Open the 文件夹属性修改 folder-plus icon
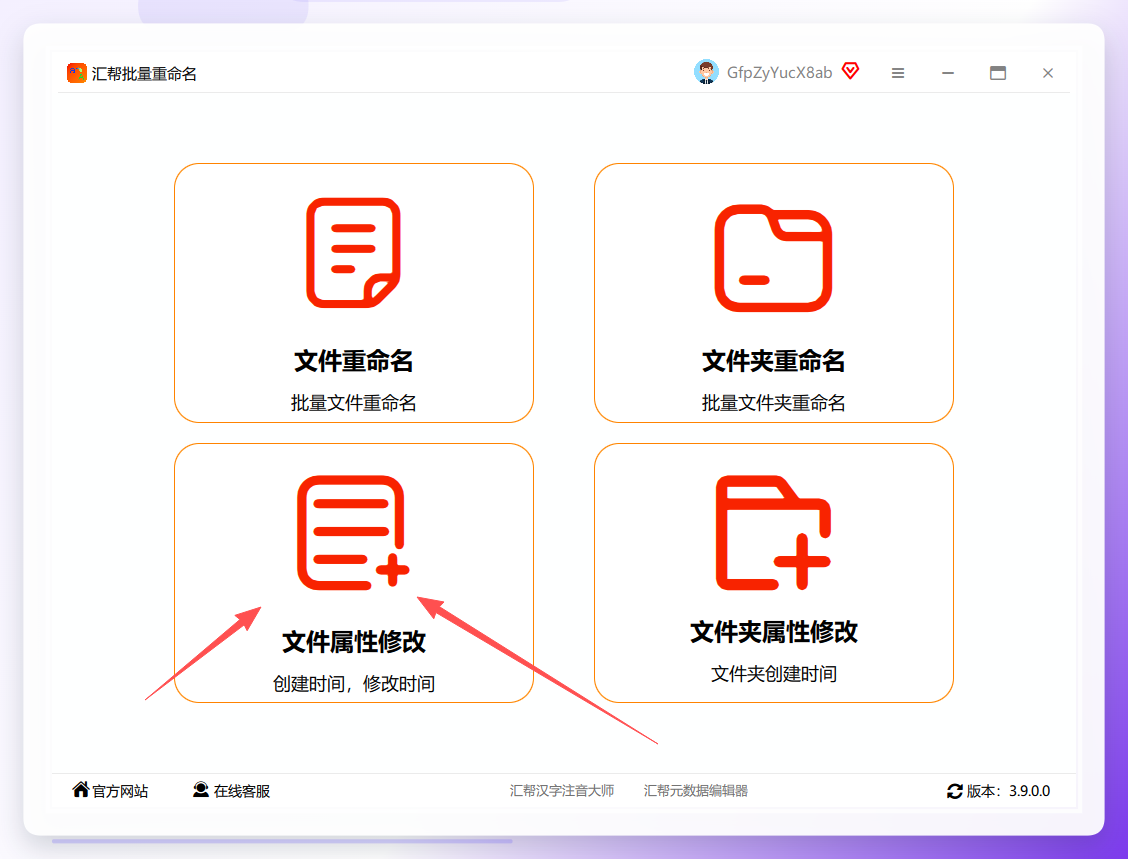The width and height of the screenshot is (1128, 859). pyautogui.click(x=773, y=532)
